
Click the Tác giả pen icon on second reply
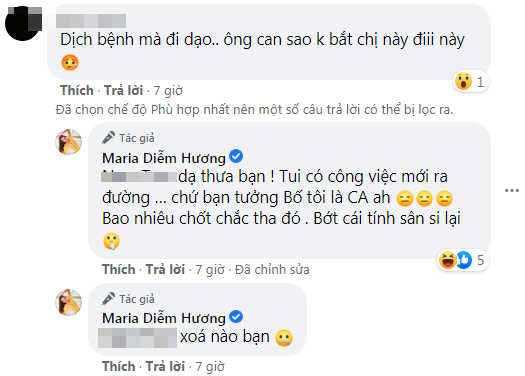pos(108,298)
